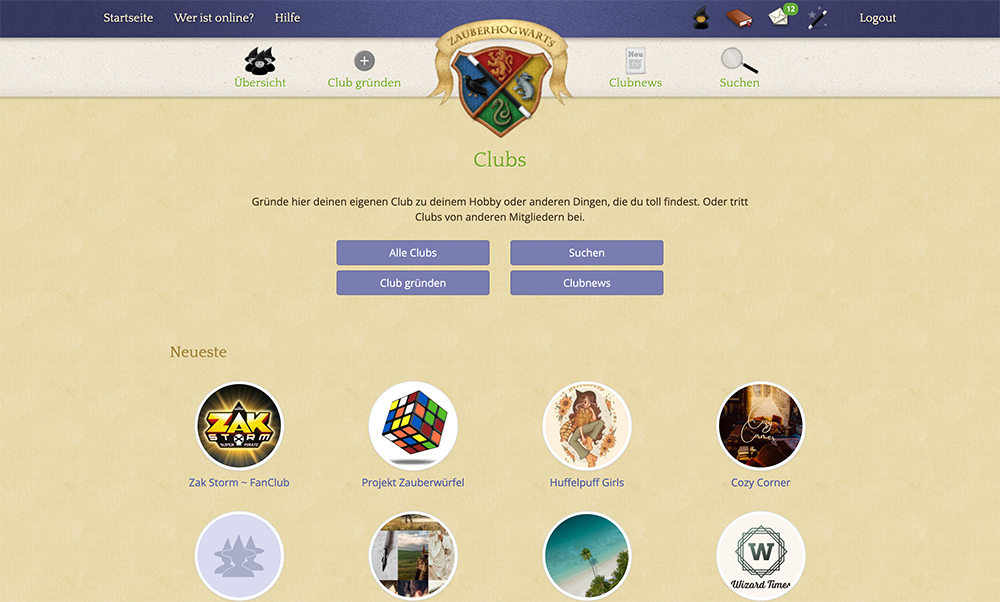Click the plus icon for Club gründen

pyautogui.click(x=364, y=61)
